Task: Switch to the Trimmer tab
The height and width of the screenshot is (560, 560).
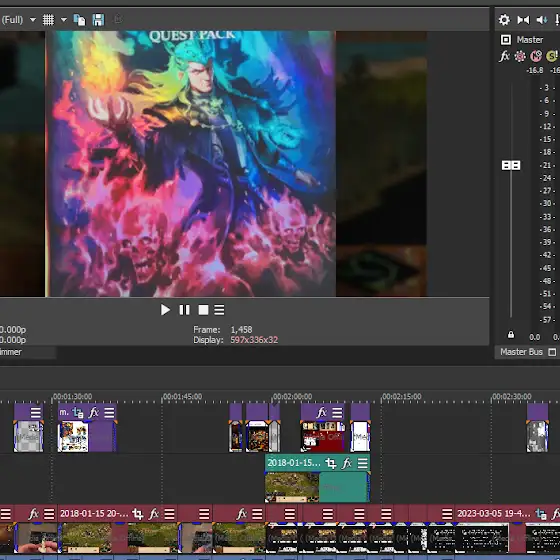Action: pos(11,352)
